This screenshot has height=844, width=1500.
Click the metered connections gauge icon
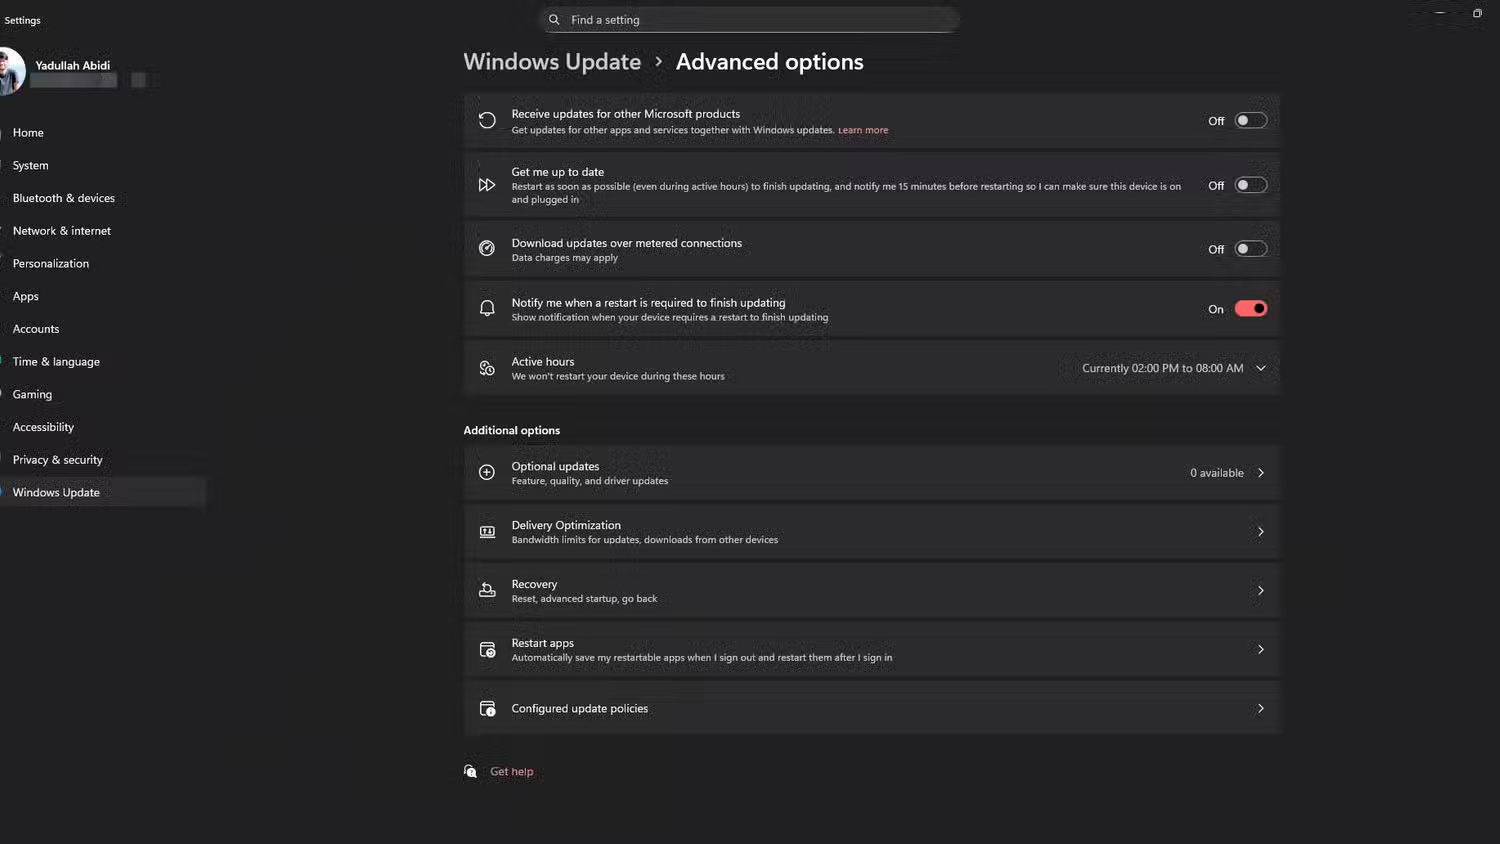click(x=487, y=248)
